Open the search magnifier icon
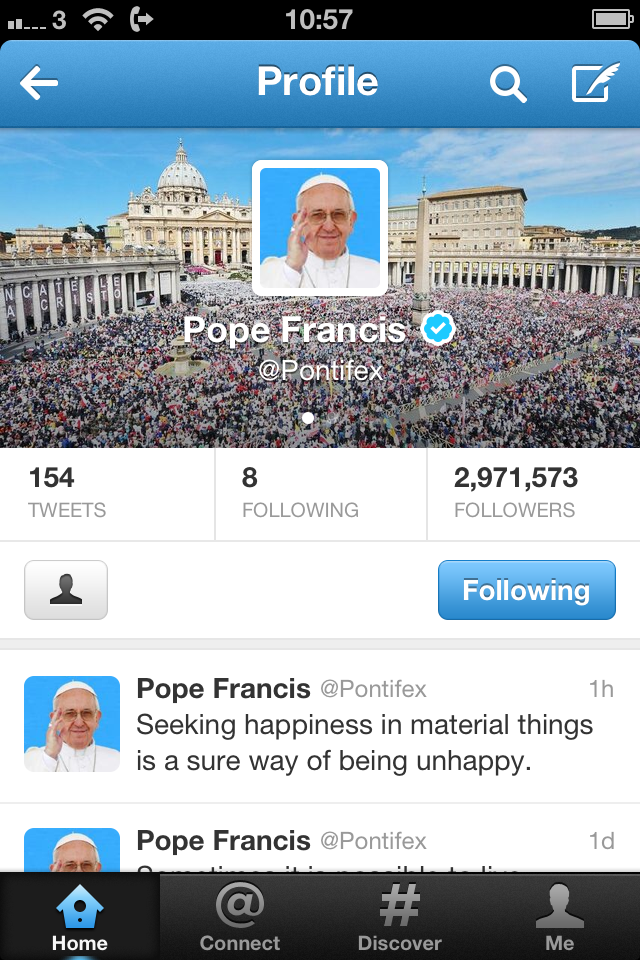This screenshot has width=640, height=960. (x=507, y=84)
